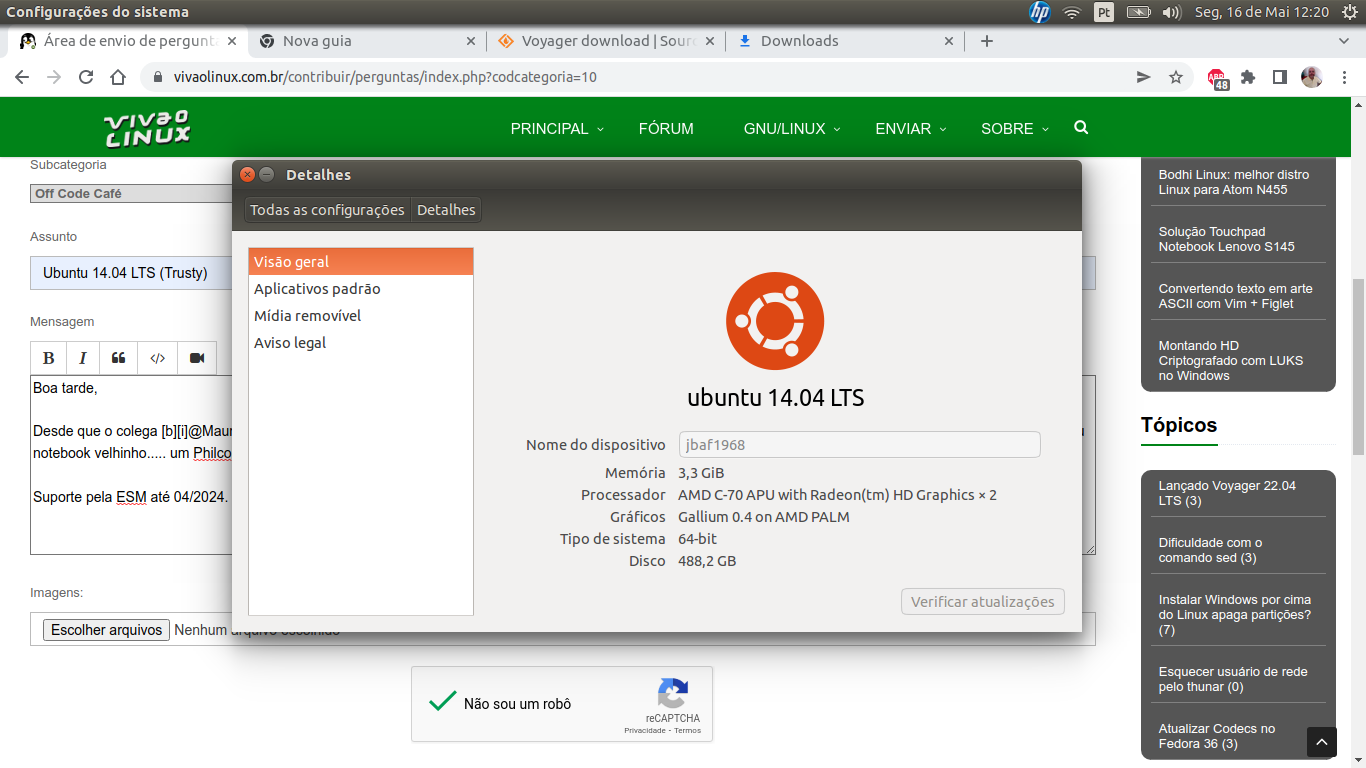
Task: Click the Verificar atualizações button
Action: click(x=983, y=602)
